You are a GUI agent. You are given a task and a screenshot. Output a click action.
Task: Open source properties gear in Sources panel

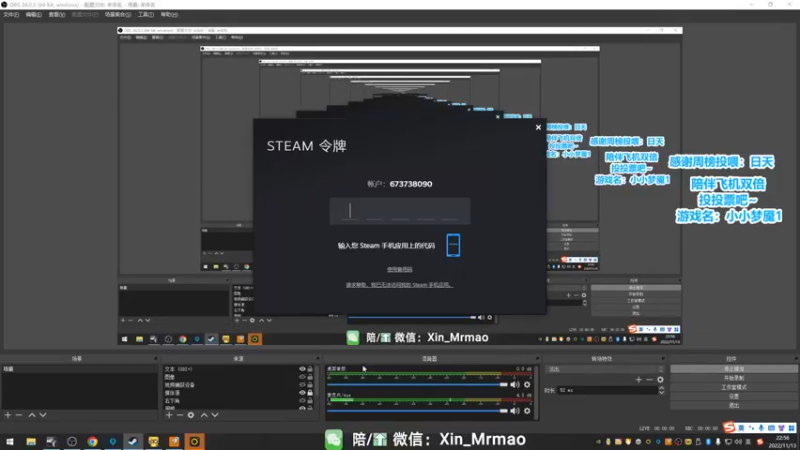click(191, 415)
